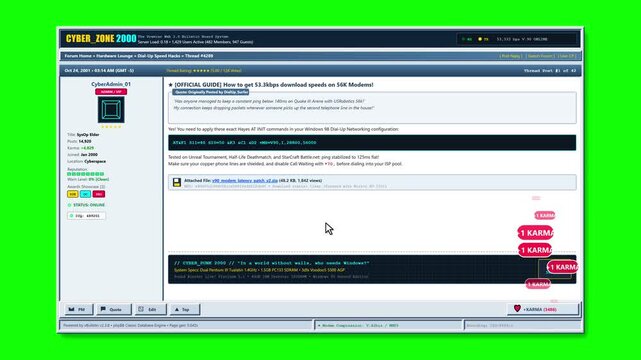Click the Oct 24, 2001 post date
The height and width of the screenshot is (360, 641).
[99, 71]
